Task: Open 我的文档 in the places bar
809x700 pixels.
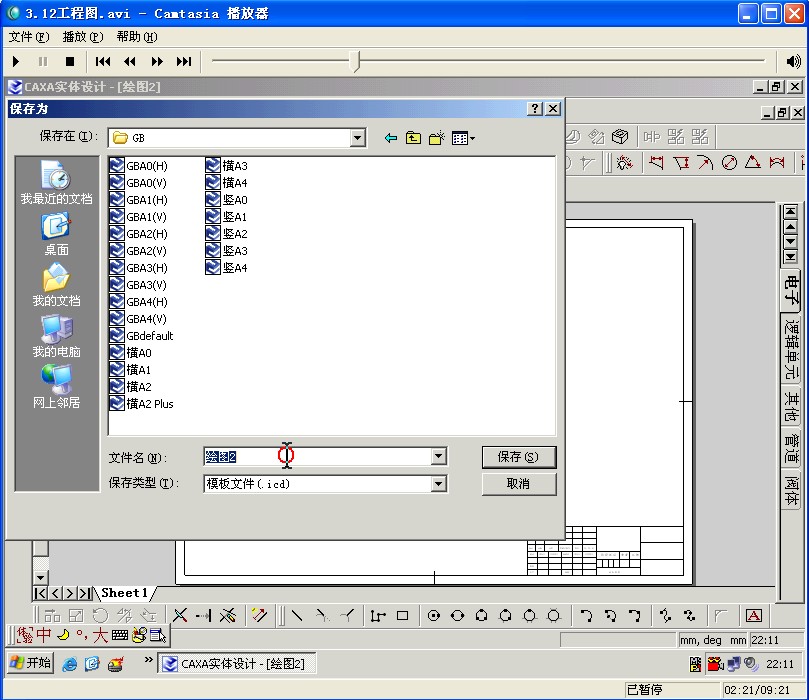Action: (56, 285)
